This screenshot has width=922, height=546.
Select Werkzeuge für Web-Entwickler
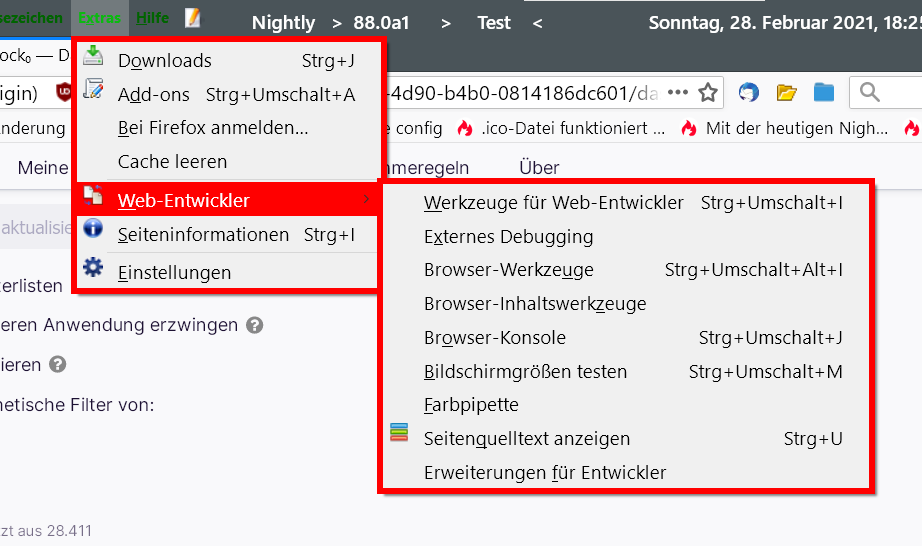(554, 203)
